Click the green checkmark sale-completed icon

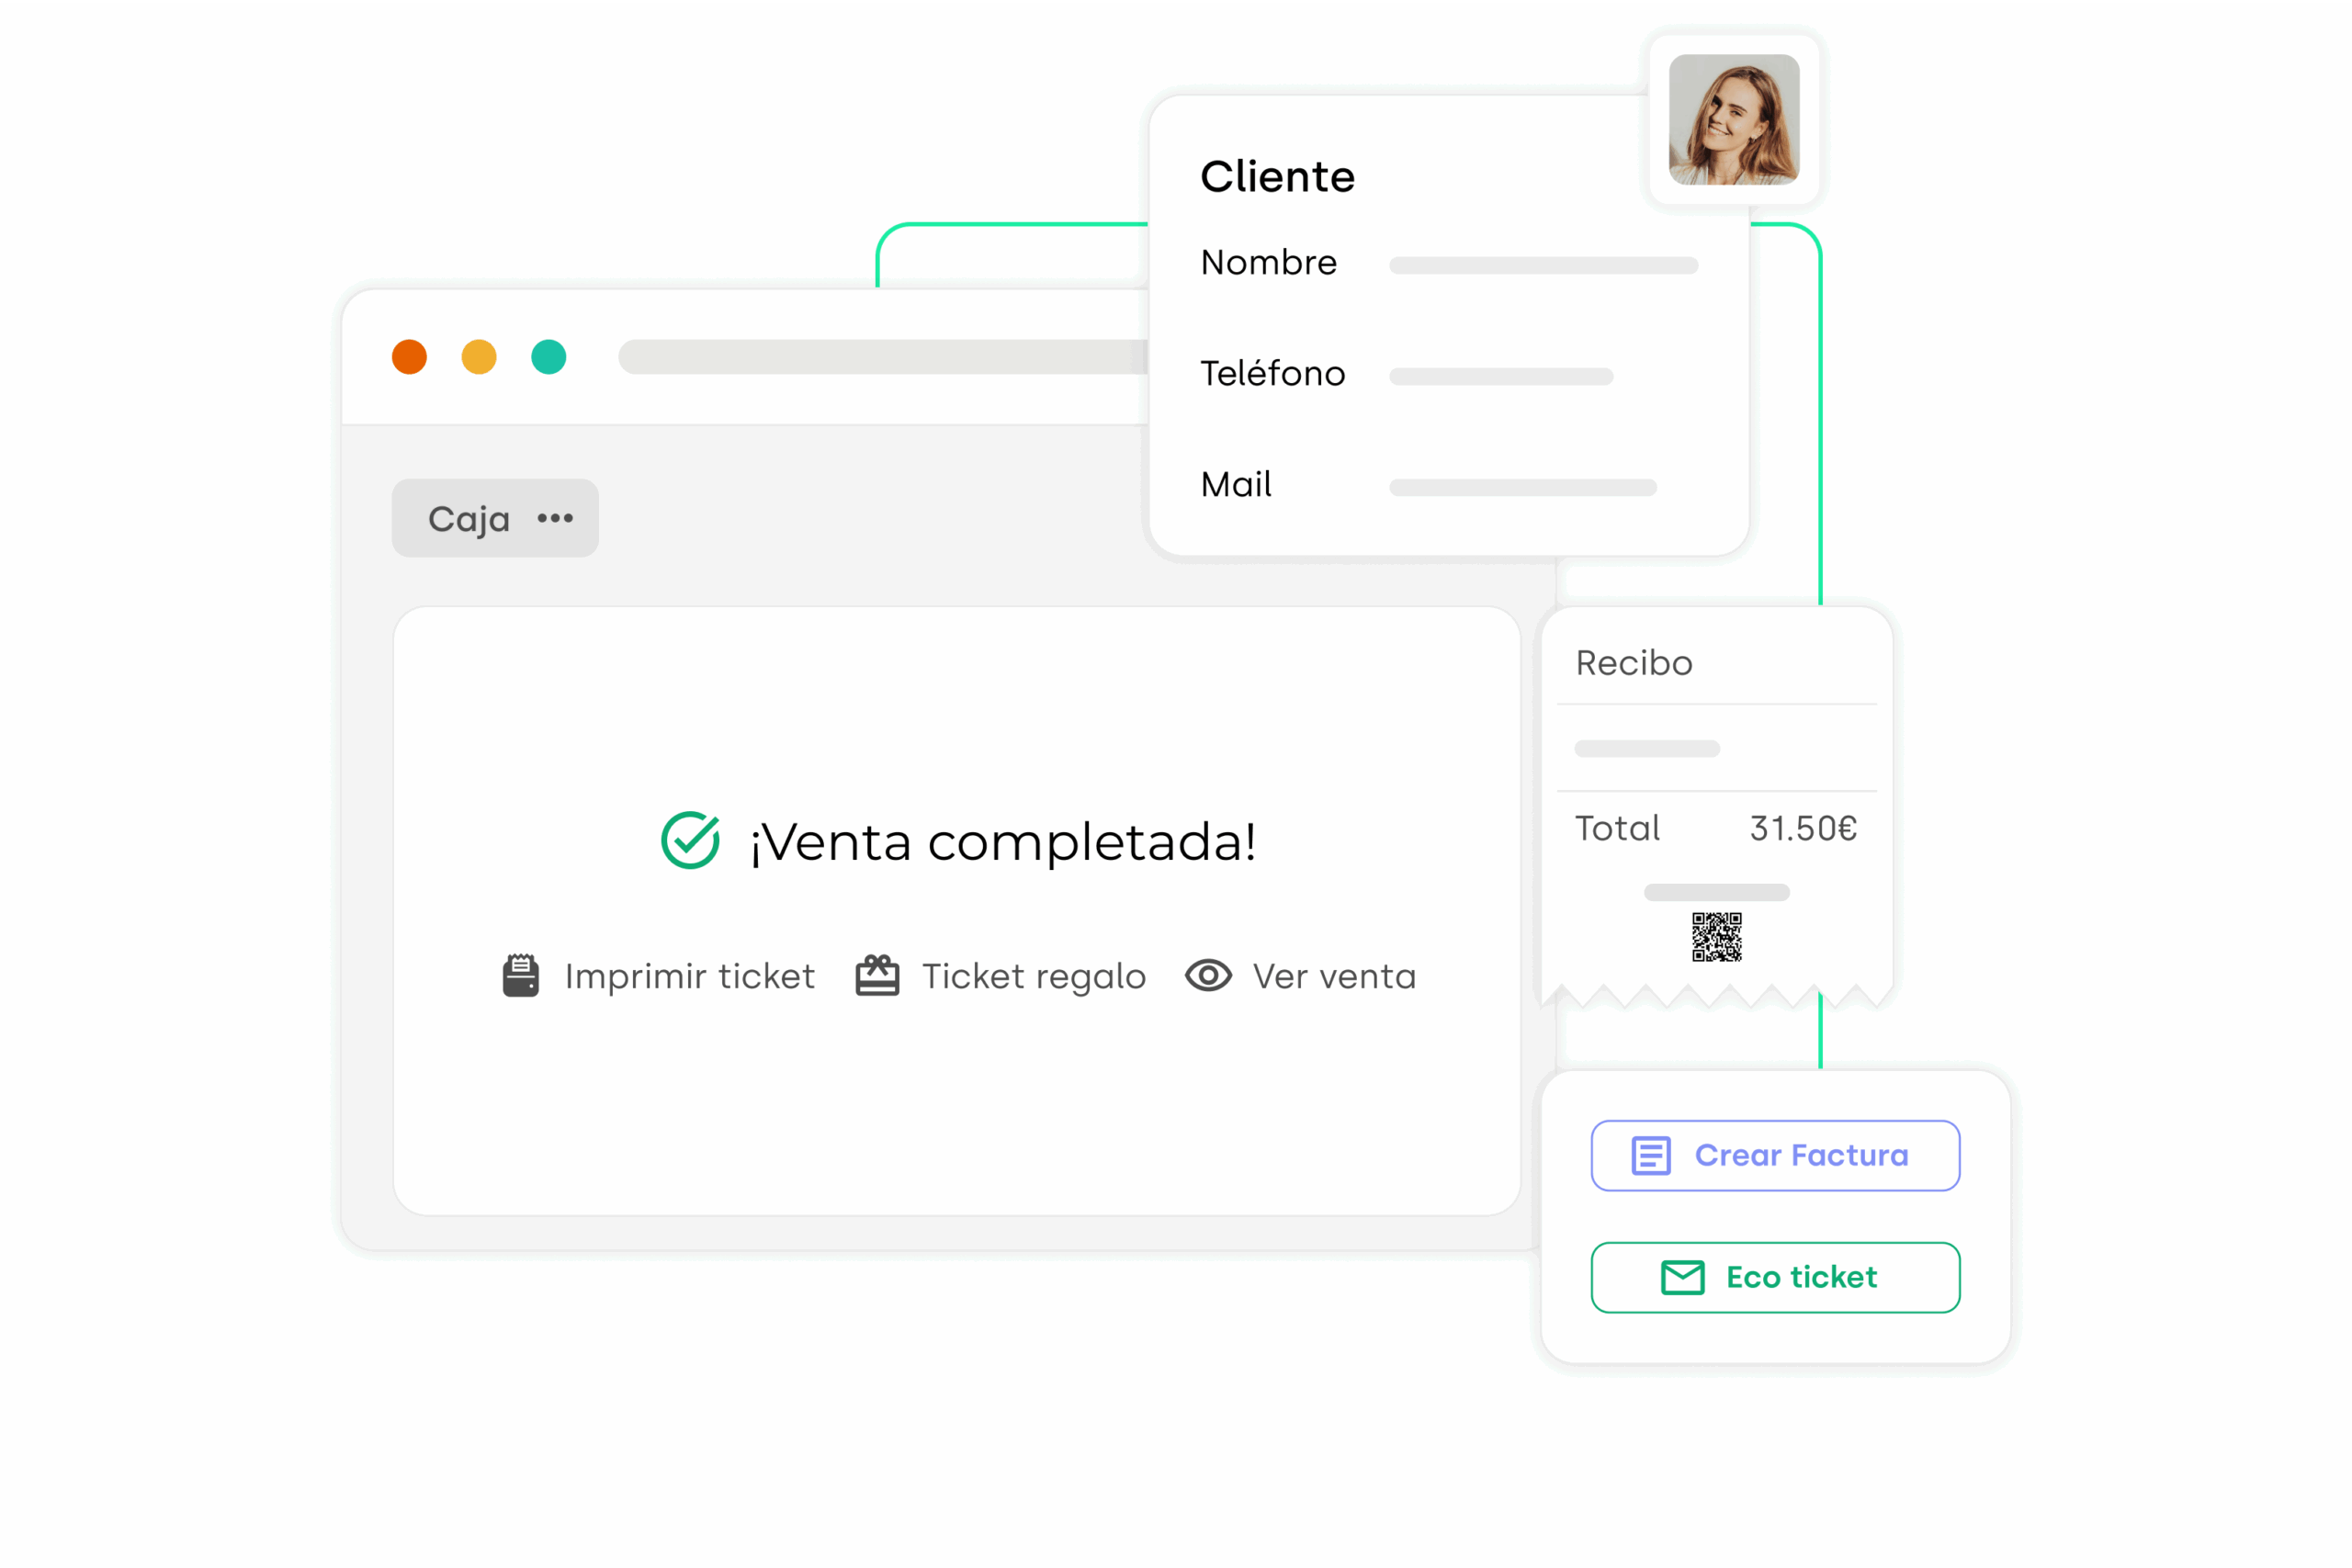(x=690, y=840)
